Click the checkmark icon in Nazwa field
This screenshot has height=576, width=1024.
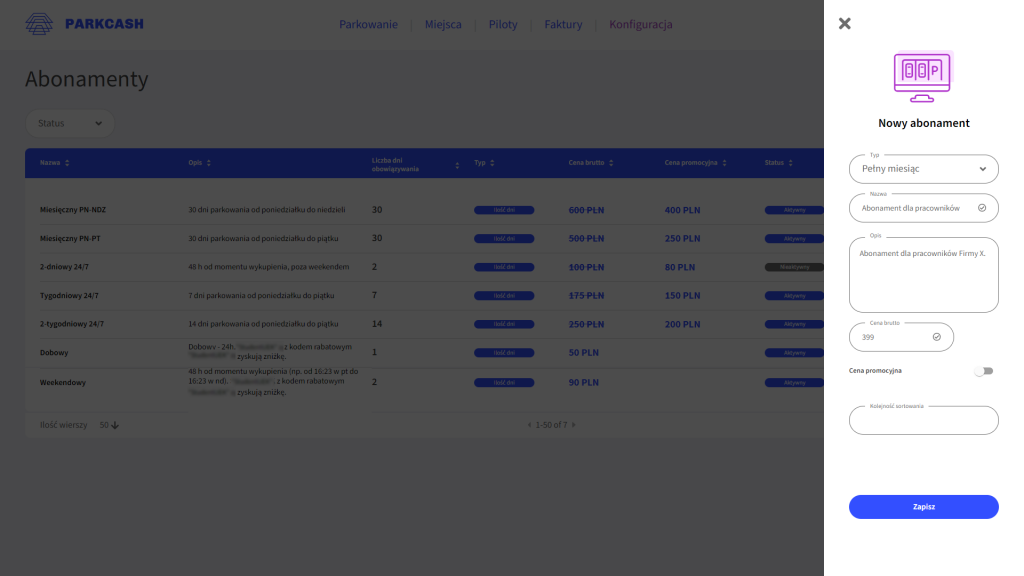(x=982, y=208)
